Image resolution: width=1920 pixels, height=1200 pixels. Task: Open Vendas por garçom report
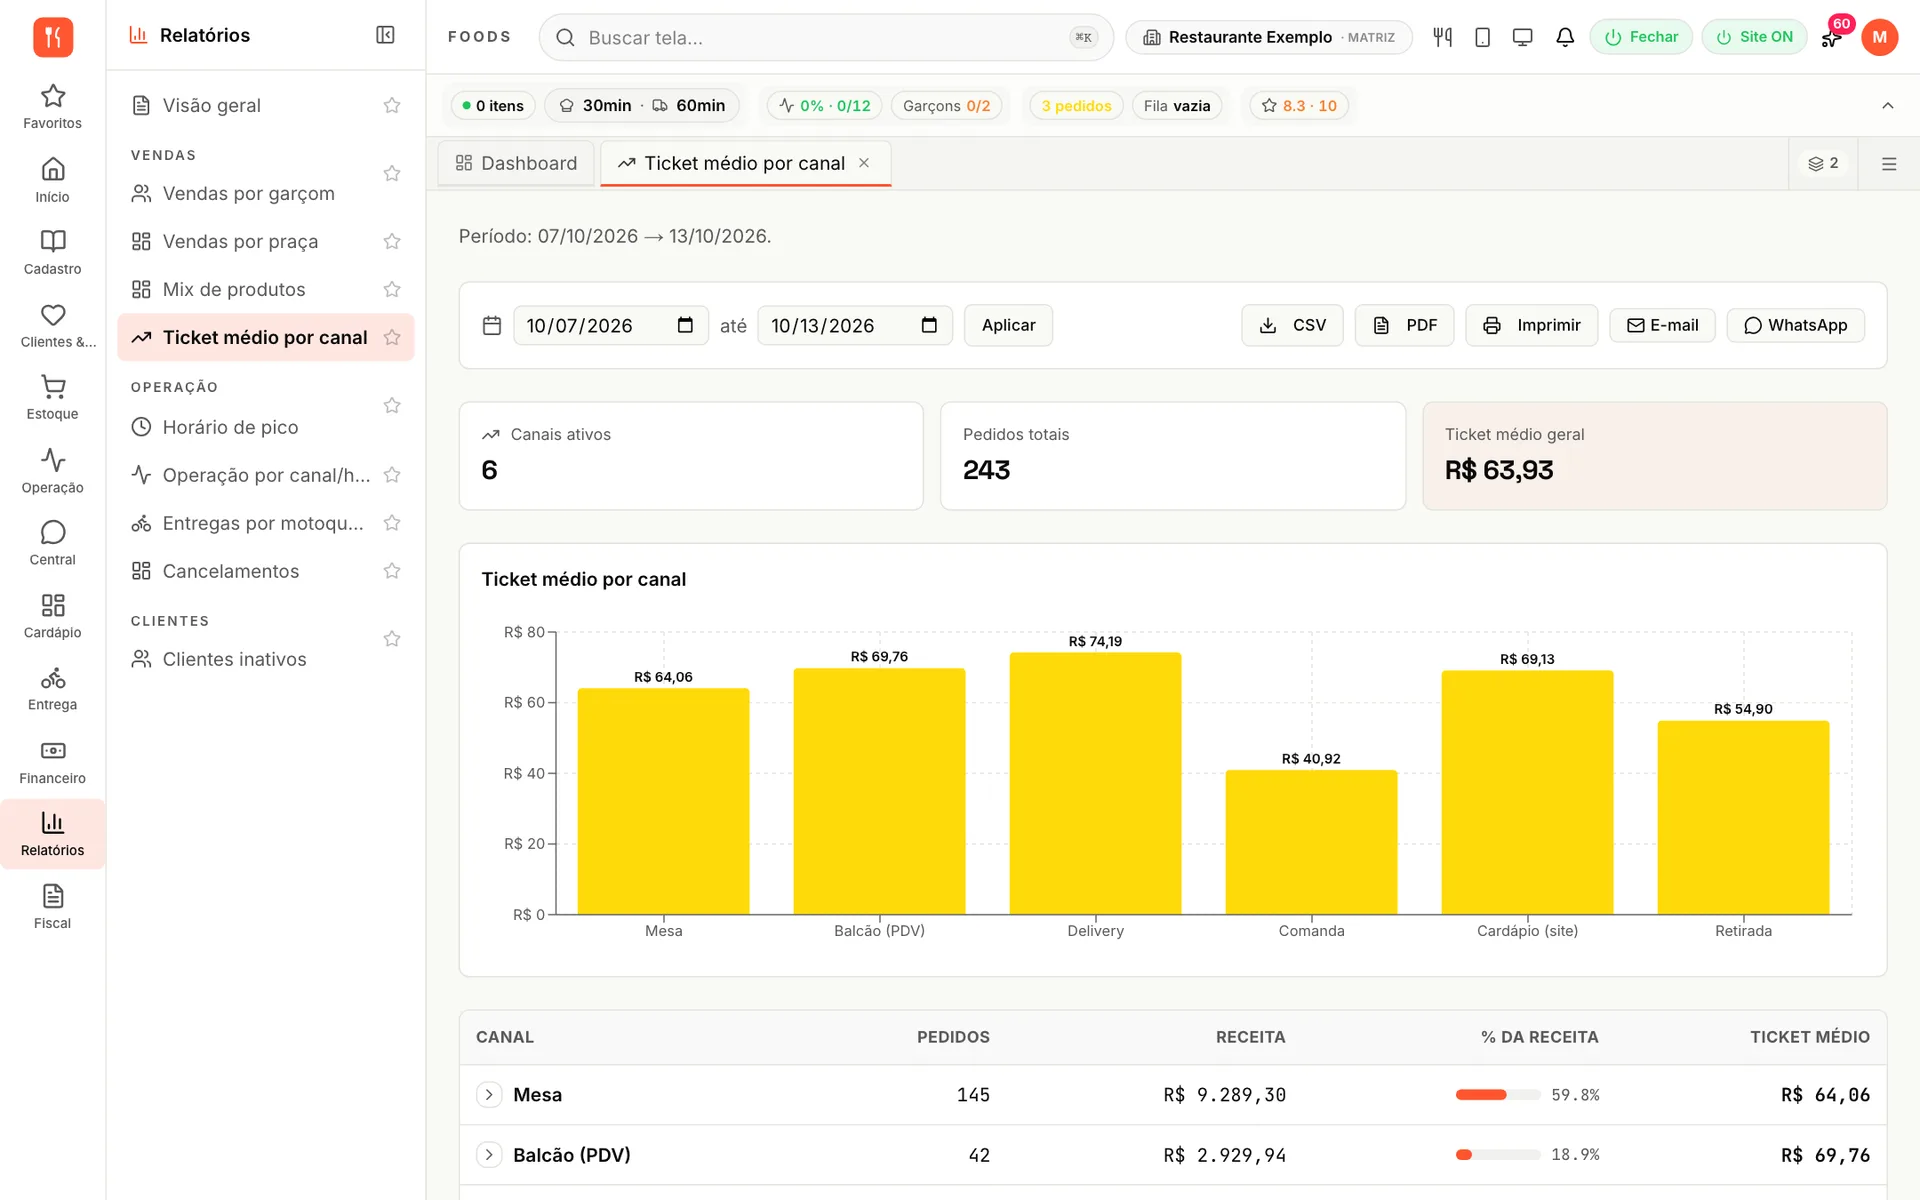pos(250,193)
